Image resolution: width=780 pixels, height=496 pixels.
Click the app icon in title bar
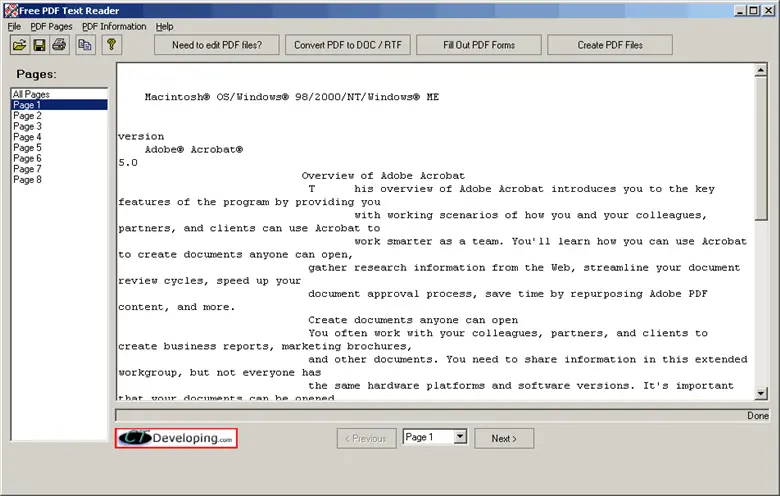pos(11,10)
